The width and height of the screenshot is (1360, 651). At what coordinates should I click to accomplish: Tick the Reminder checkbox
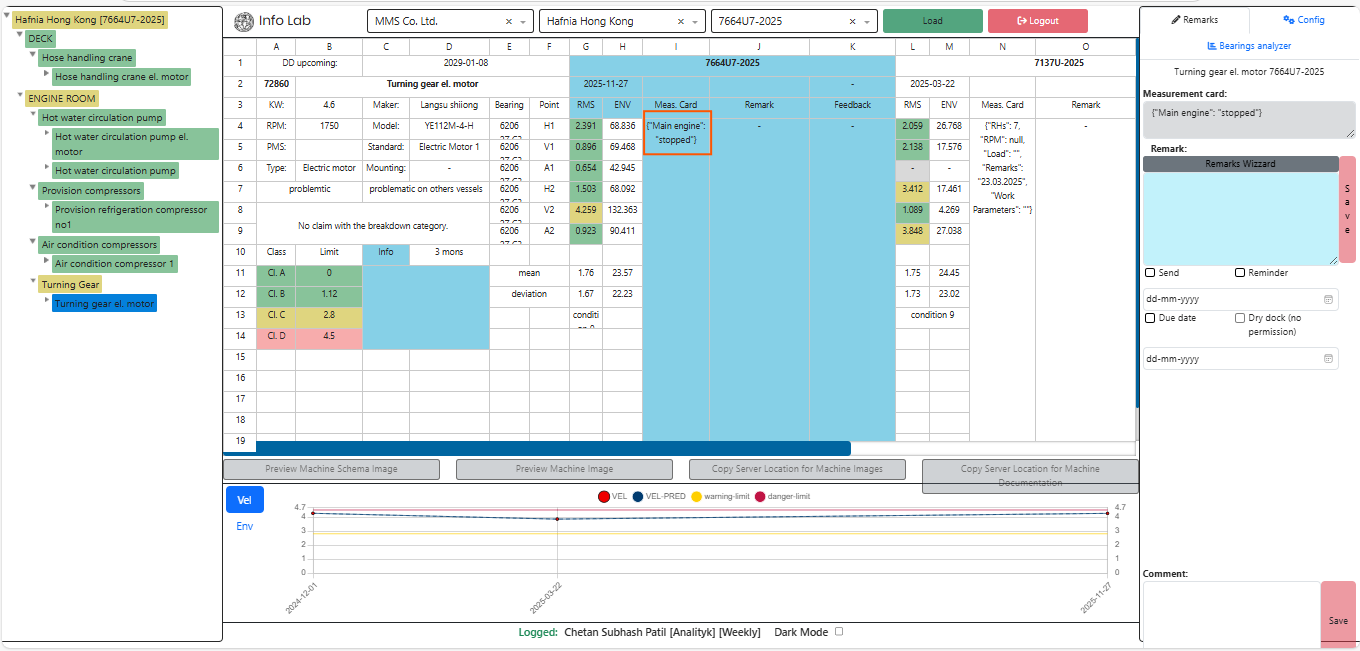1240,273
